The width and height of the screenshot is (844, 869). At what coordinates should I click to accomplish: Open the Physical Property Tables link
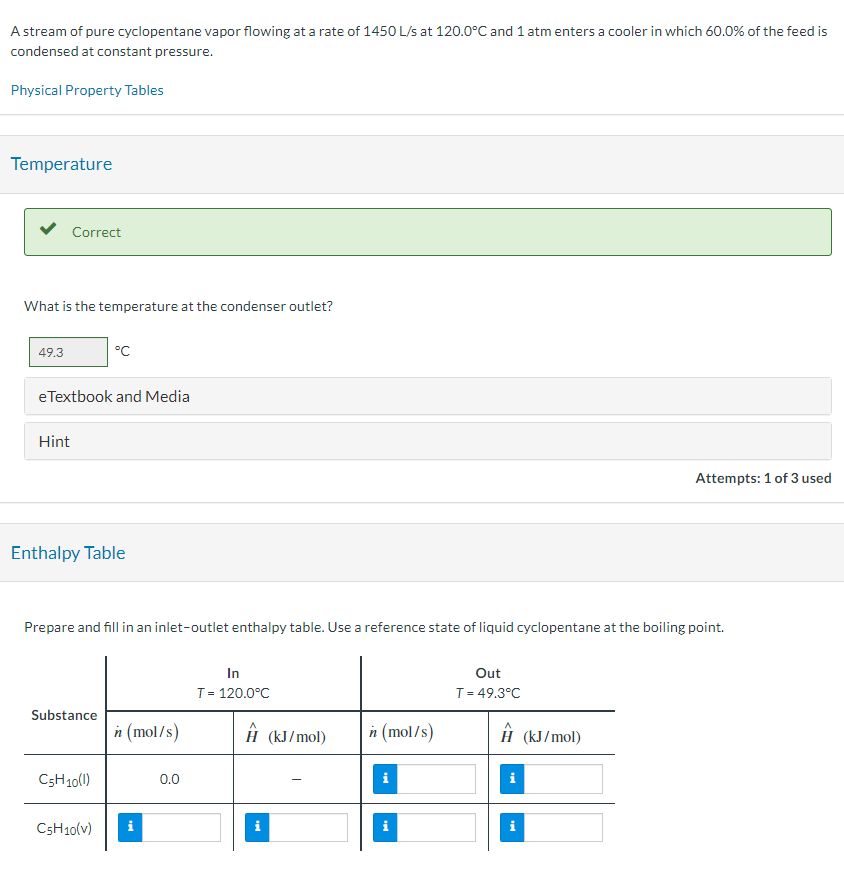(87, 90)
